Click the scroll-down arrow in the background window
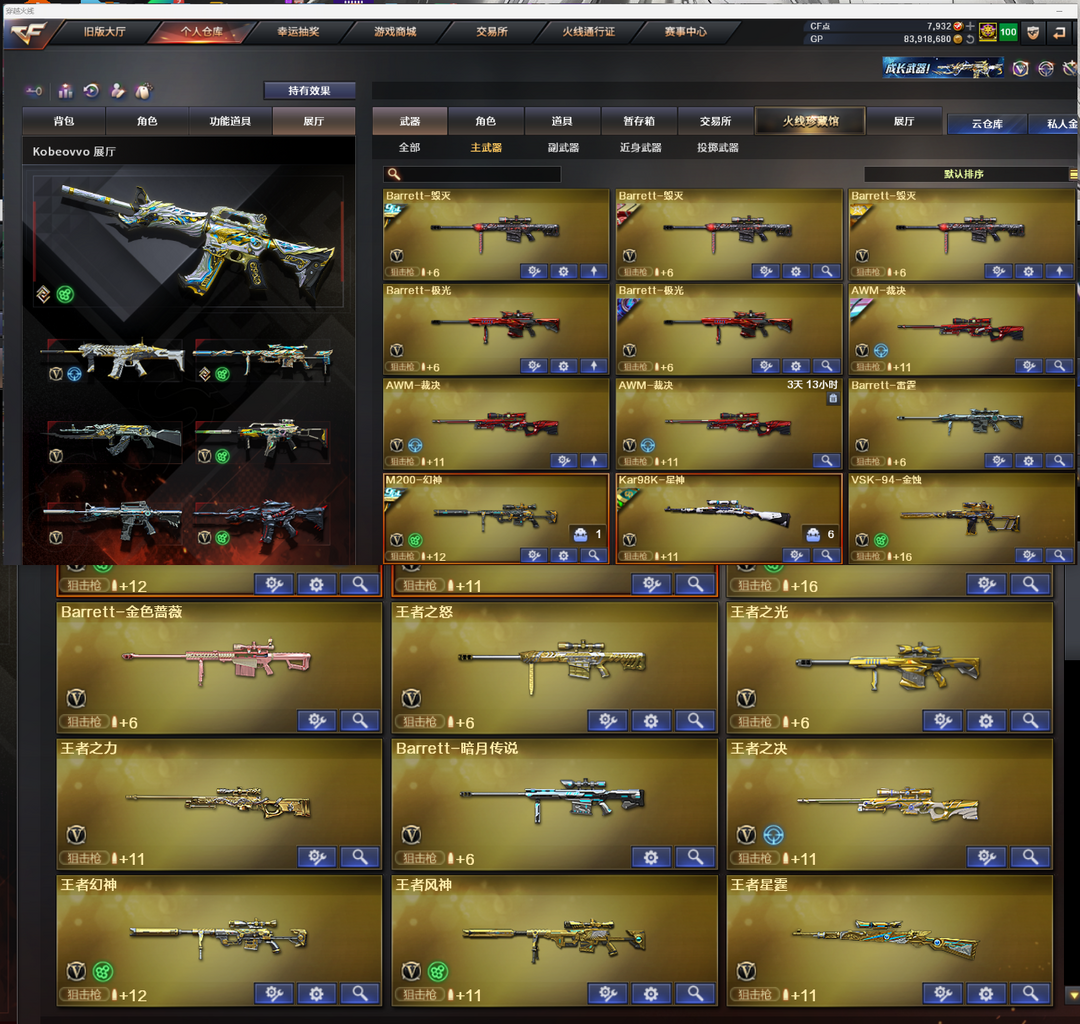 tap(1072, 996)
